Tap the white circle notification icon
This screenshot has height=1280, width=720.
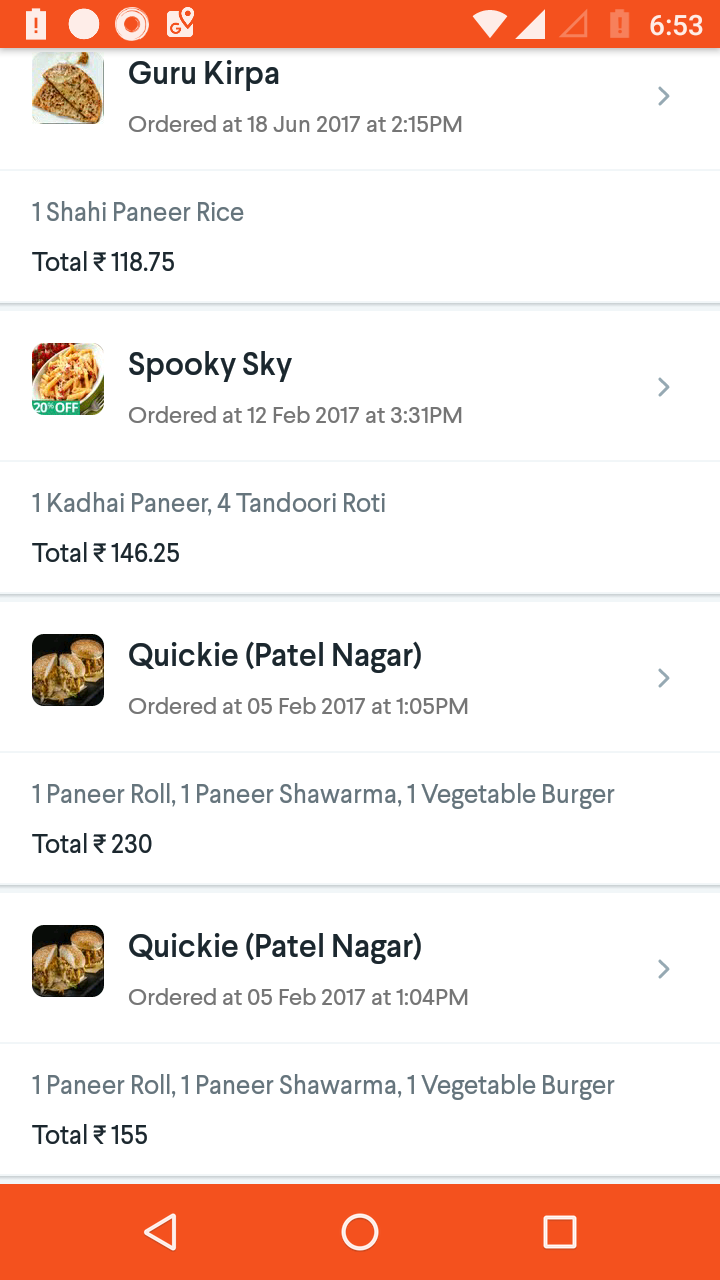(x=84, y=23)
